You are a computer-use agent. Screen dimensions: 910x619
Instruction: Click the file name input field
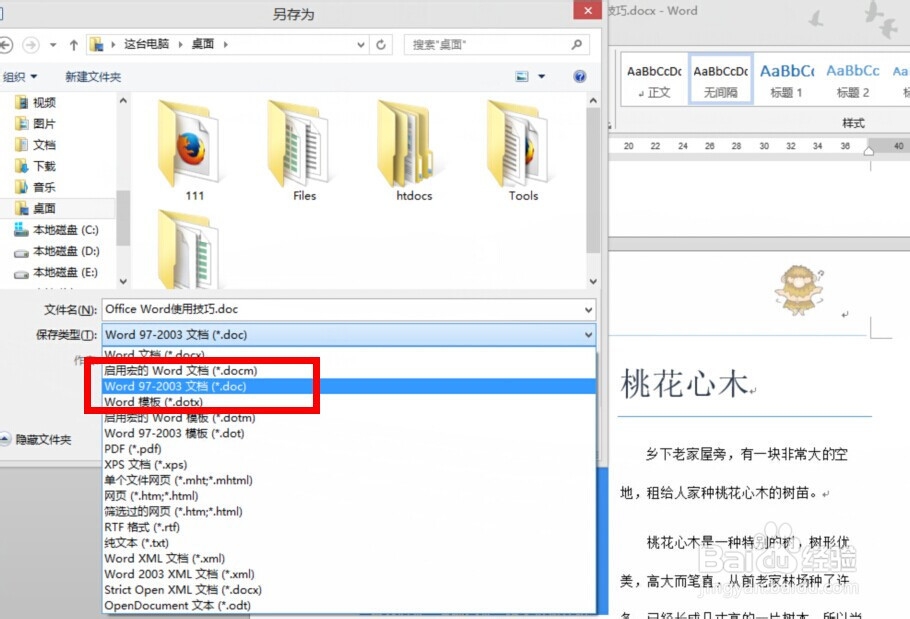[342, 309]
